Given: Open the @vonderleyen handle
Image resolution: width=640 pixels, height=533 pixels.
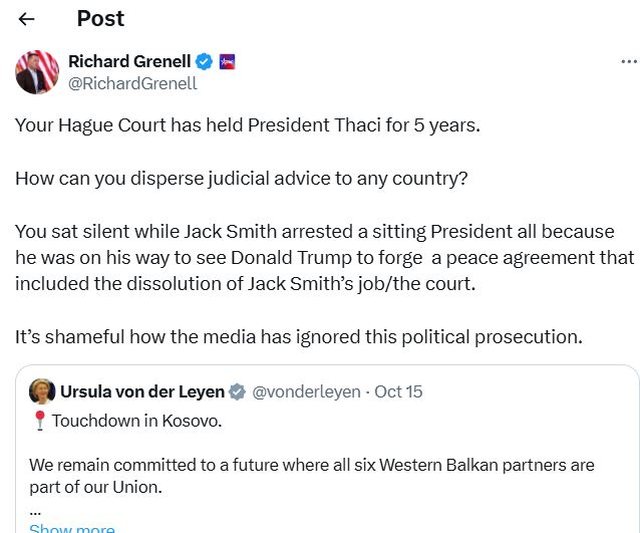Looking at the screenshot, I should (306, 391).
